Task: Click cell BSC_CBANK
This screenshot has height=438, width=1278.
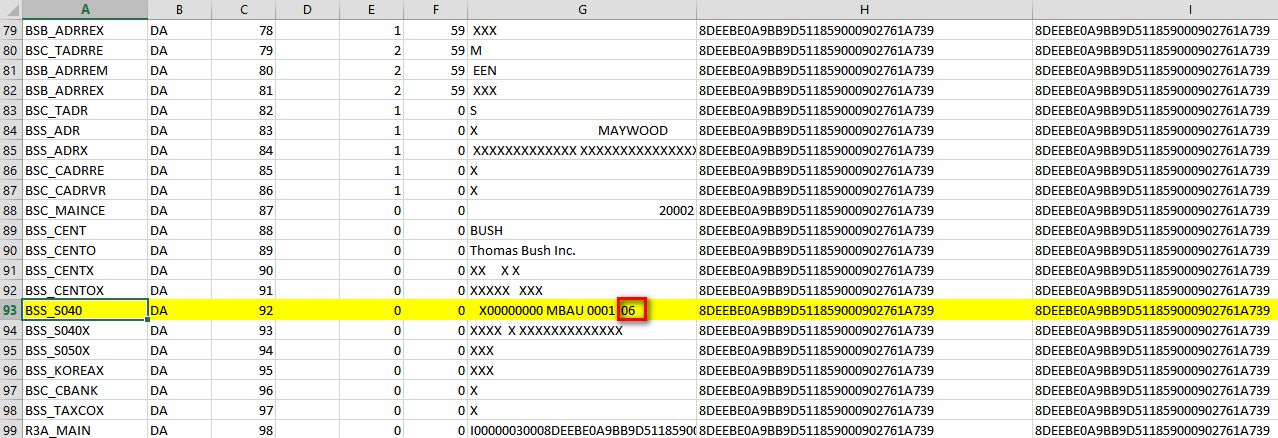Action: pos(85,391)
